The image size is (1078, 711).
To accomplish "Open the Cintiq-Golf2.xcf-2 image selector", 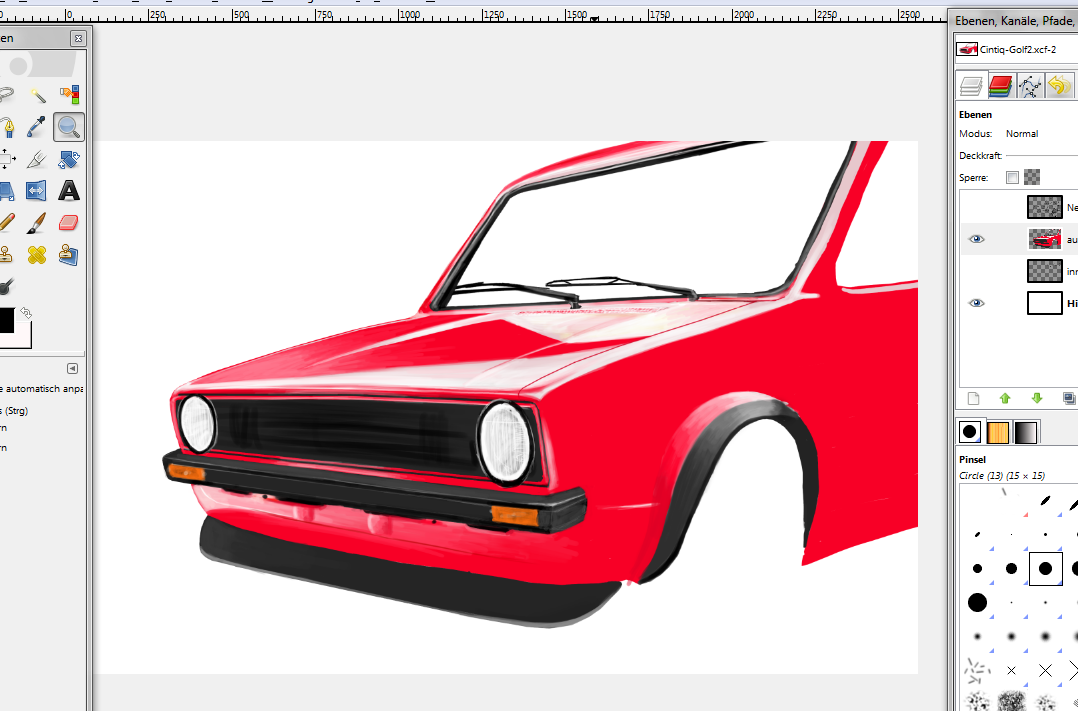I will (x=1010, y=49).
